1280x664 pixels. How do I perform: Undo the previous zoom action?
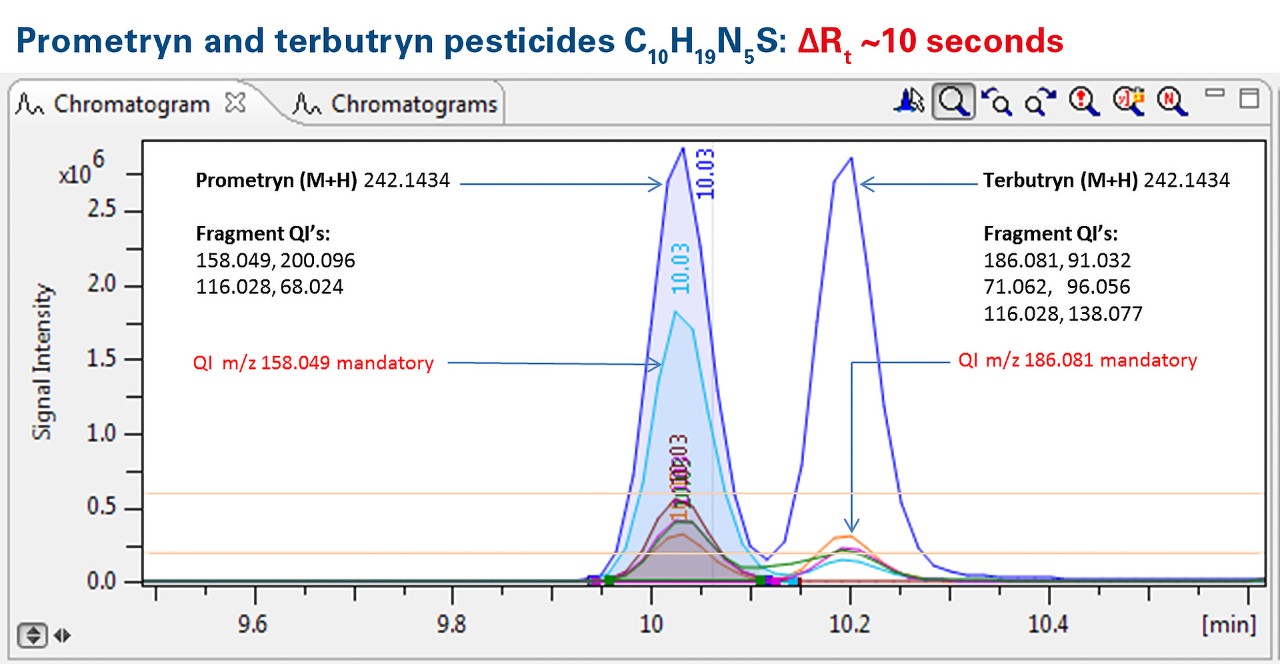pyautogui.click(x=997, y=102)
